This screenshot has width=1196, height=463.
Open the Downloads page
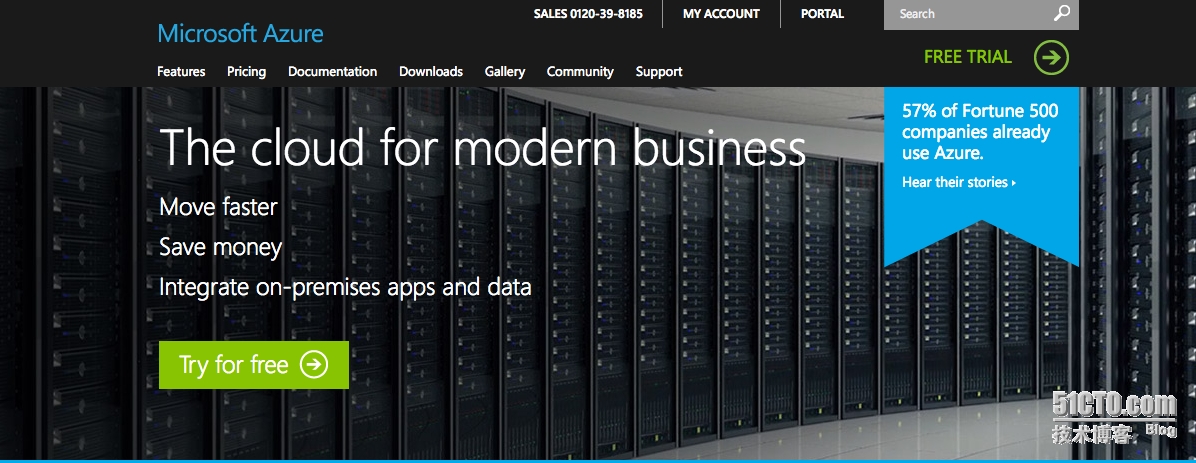431,71
